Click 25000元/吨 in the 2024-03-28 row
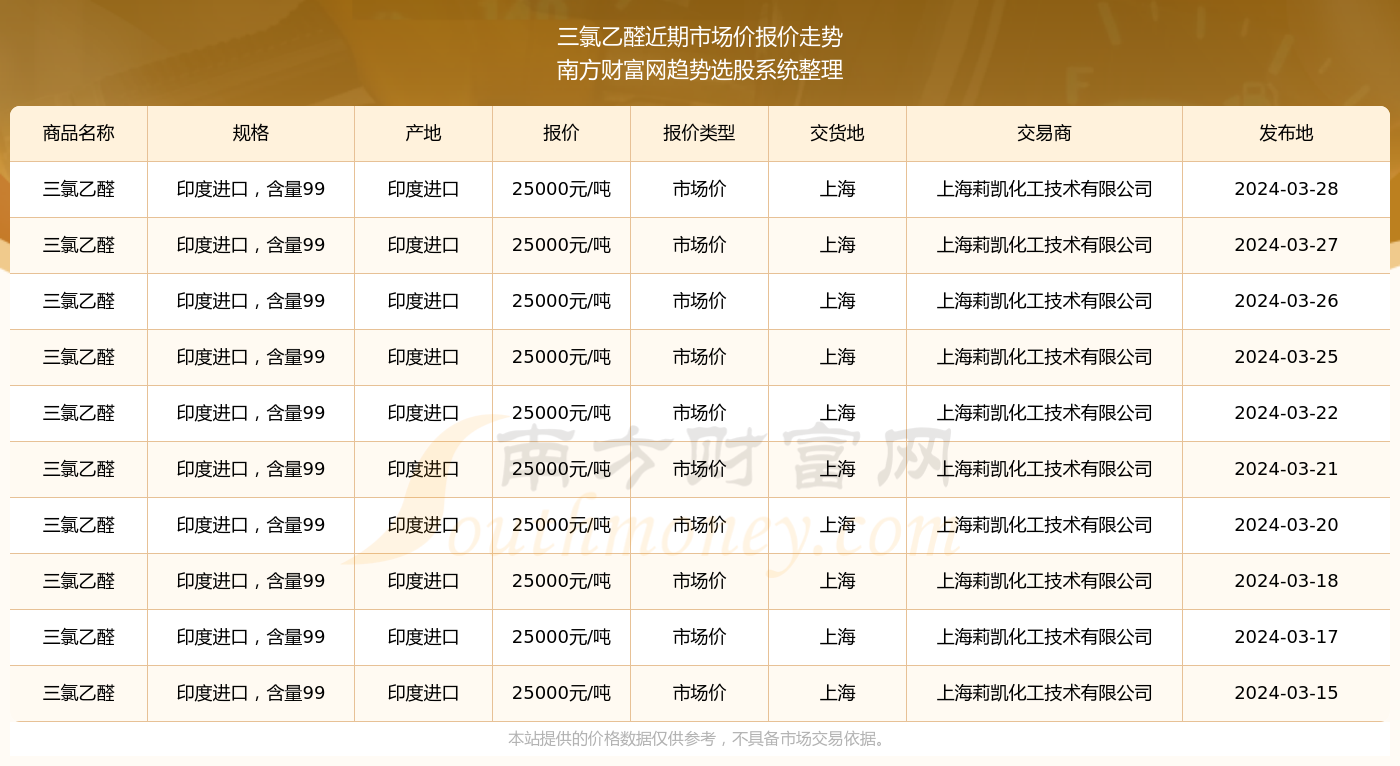This screenshot has height=766, width=1400. tap(561, 189)
